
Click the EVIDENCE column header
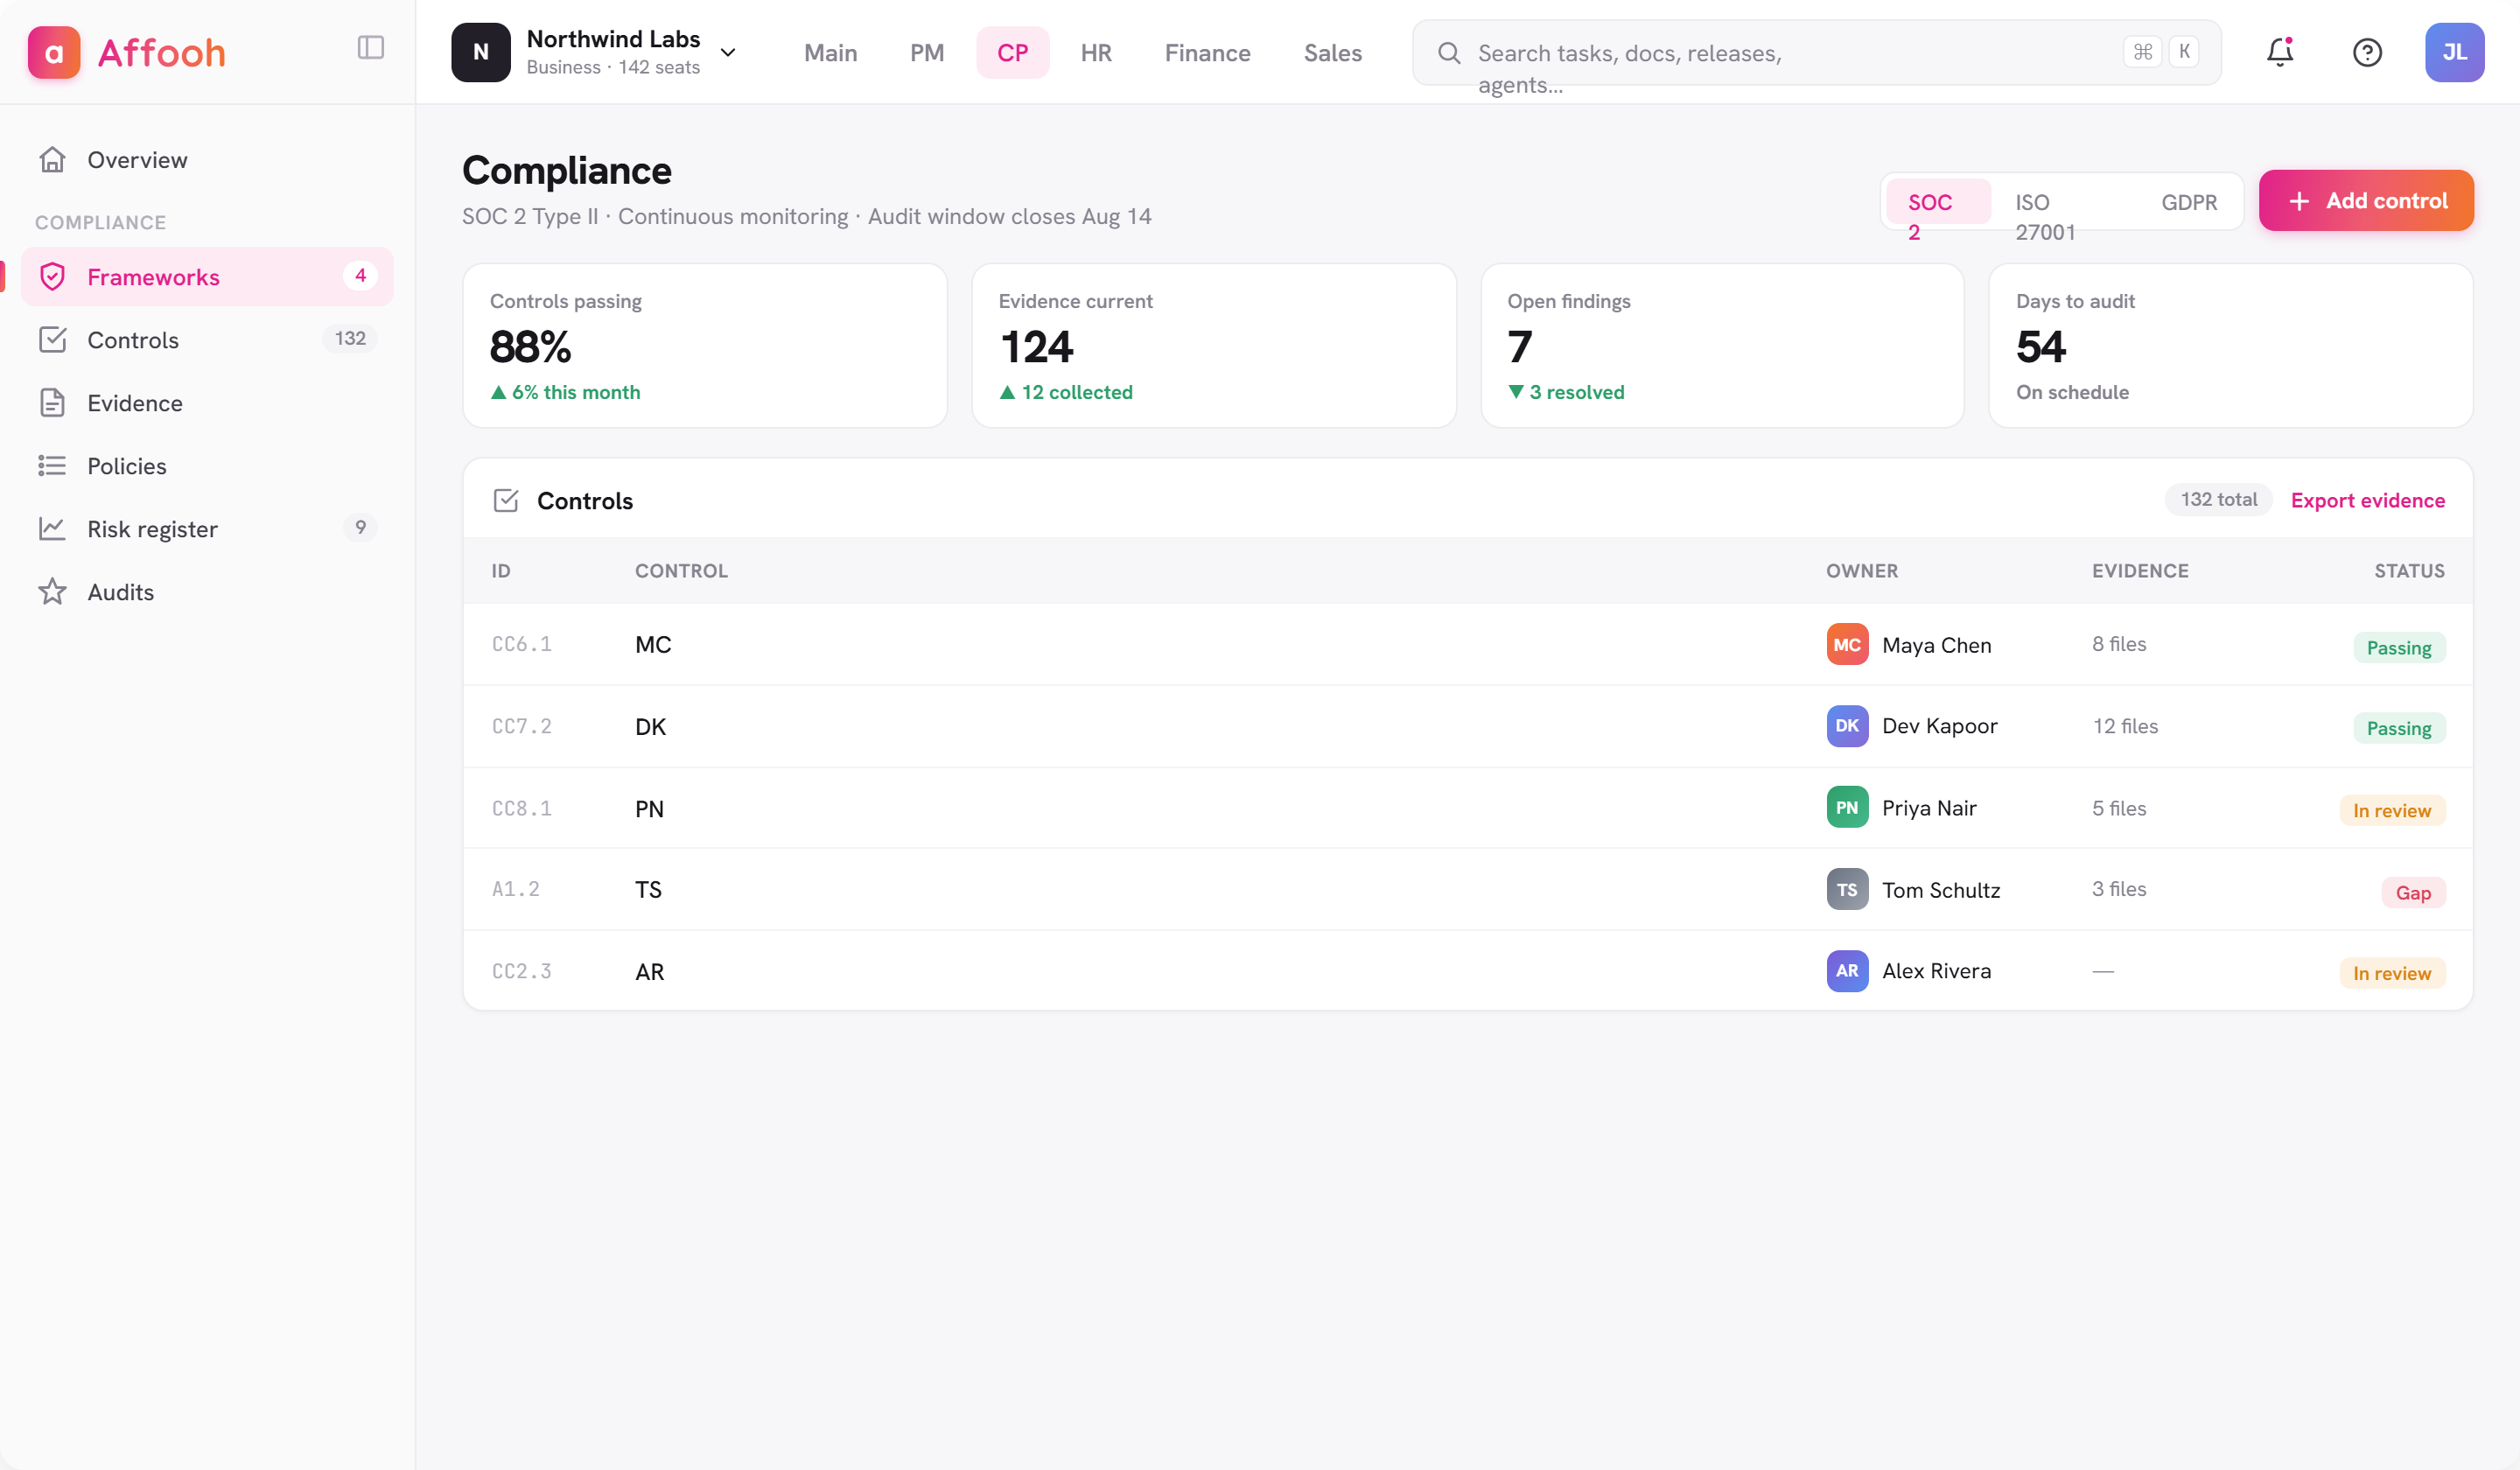pyautogui.click(x=2140, y=571)
